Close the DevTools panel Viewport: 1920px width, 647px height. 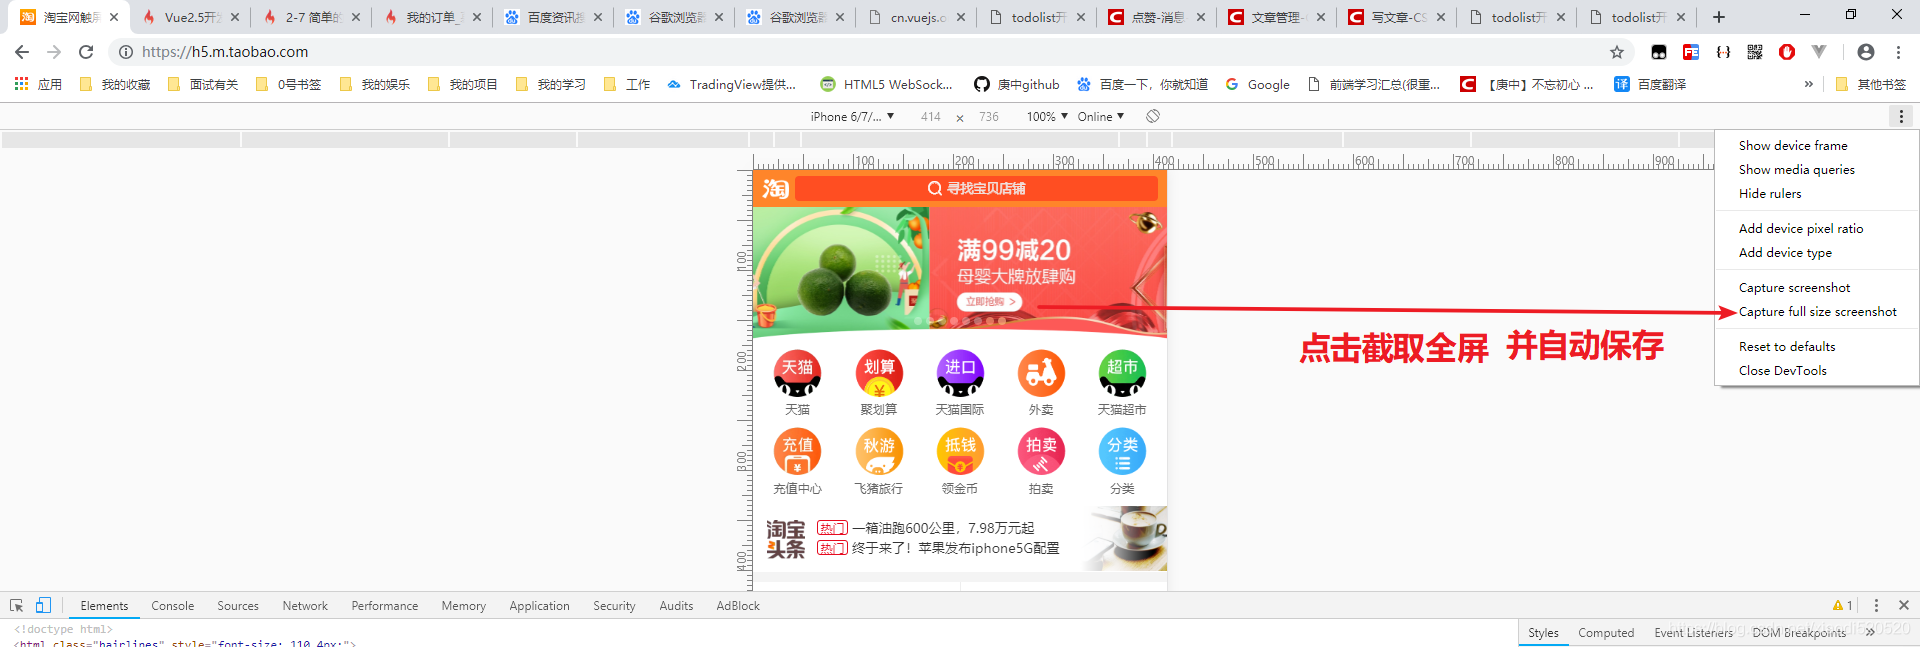(x=1904, y=606)
